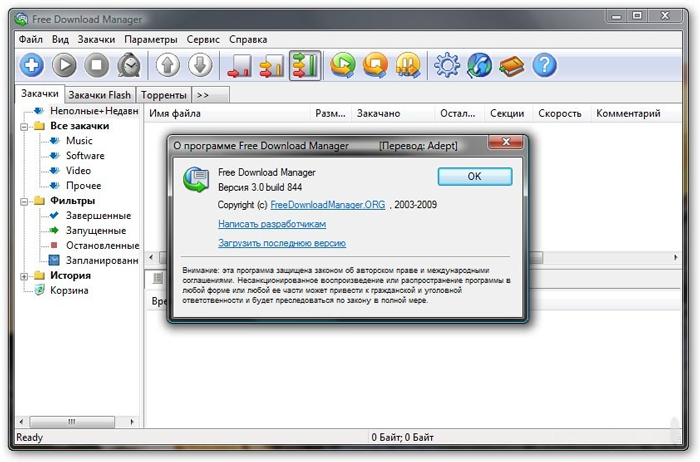This screenshot has height=462, width=700.
Task: Click orange stop-all downloads icon
Action: (375, 65)
